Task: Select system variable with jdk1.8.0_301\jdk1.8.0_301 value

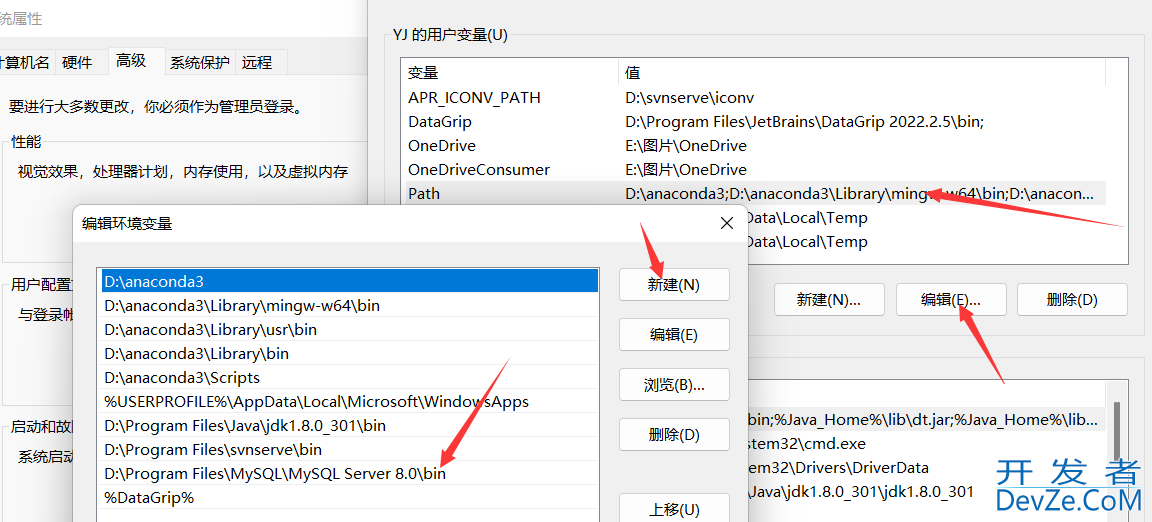Action: click(x=926, y=491)
